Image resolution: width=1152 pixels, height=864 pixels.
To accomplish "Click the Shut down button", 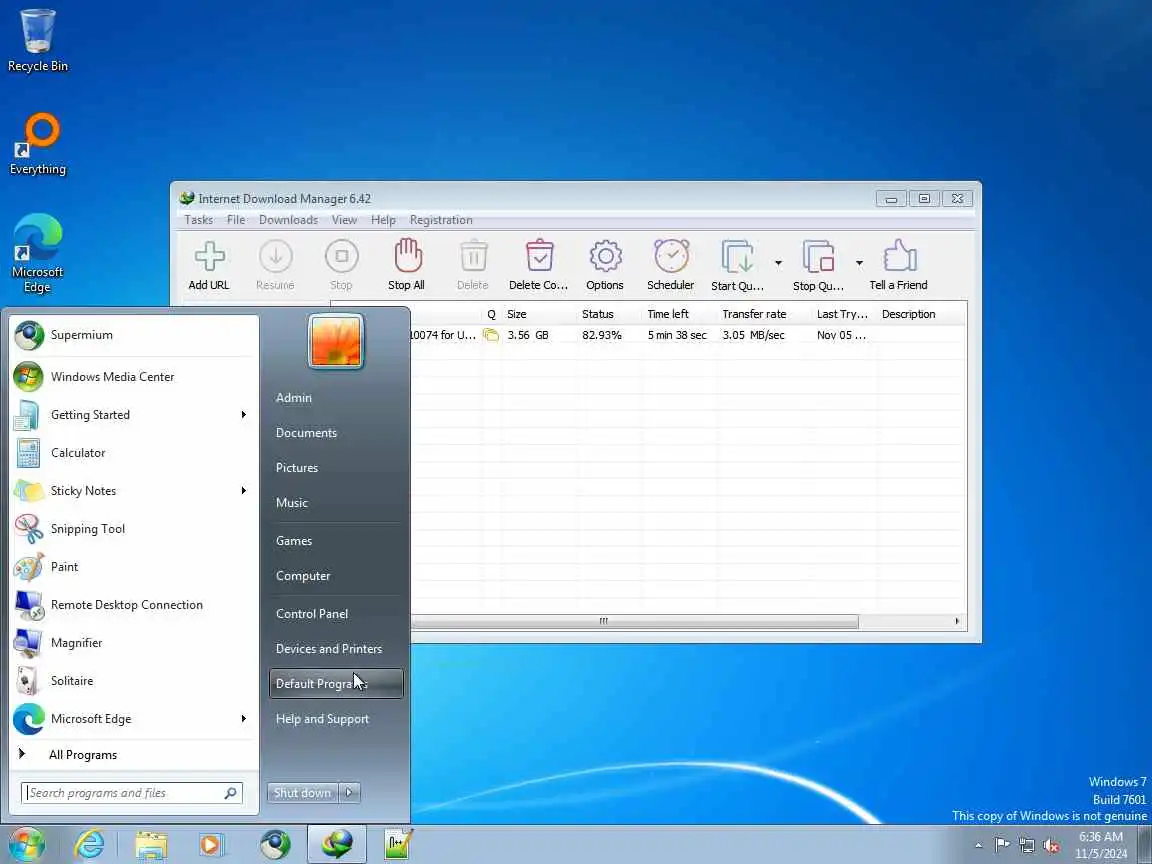I will pos(303,793).
